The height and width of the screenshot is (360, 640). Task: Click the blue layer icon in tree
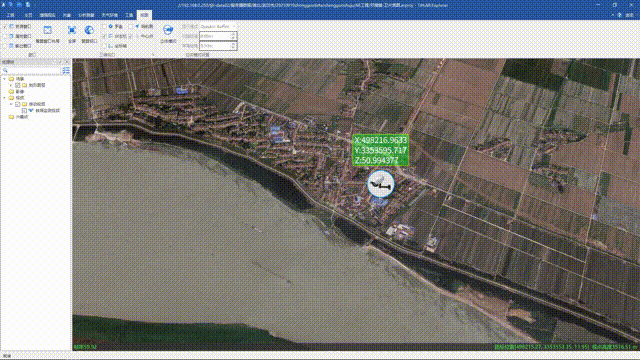pos(31,111)
